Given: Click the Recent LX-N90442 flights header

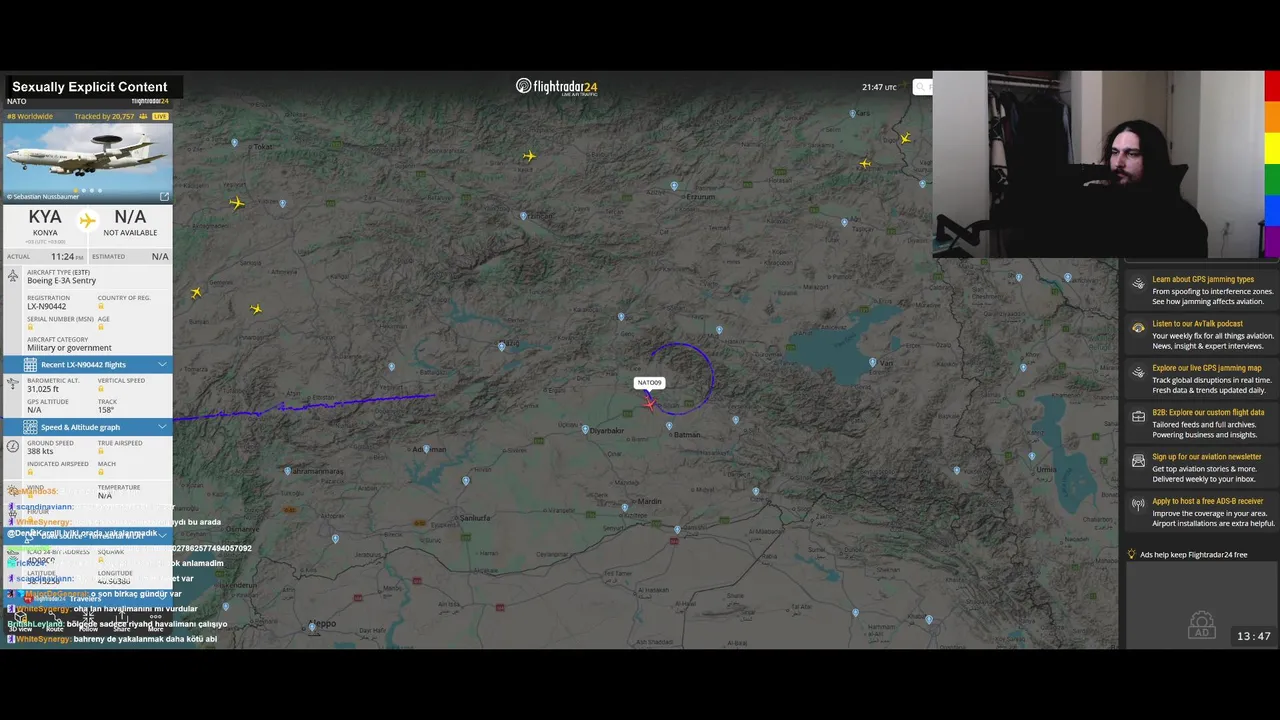Looking at the screenshot, I should pyautogui.click(x=87, y=364).
